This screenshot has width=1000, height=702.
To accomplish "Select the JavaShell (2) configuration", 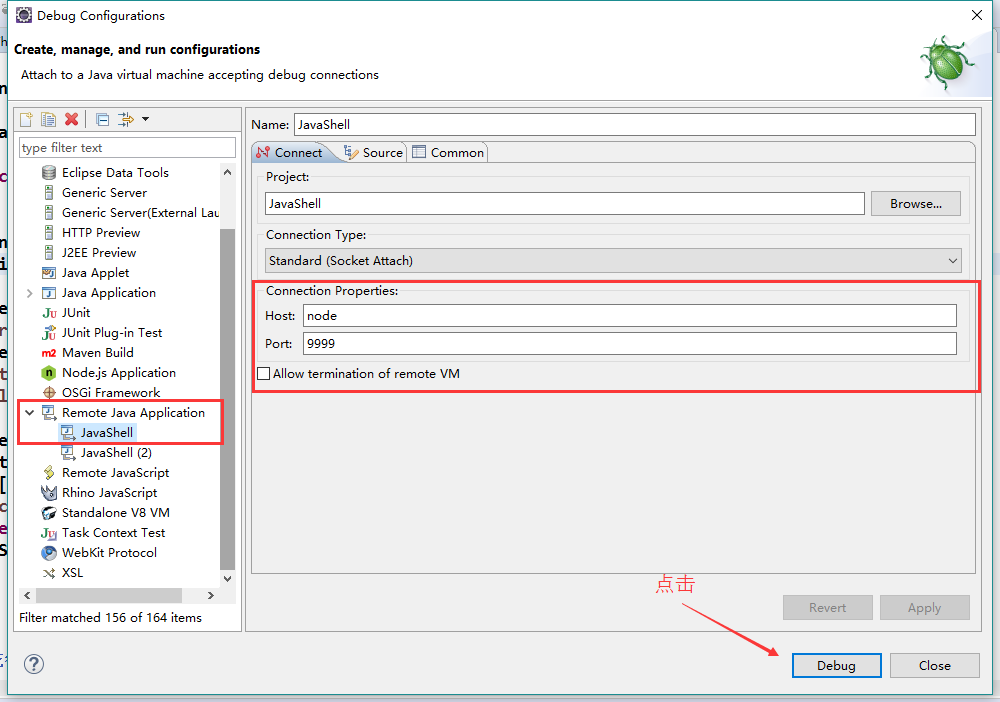I will [116, 453].
